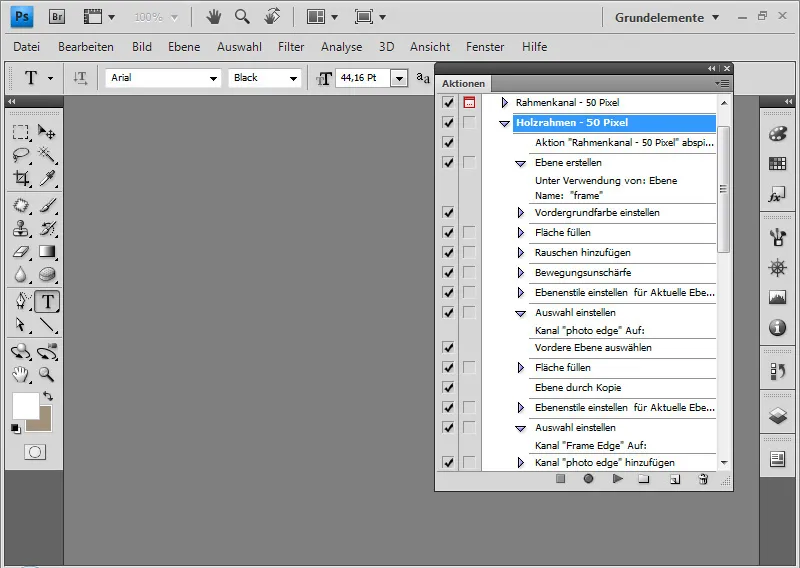Select the Crop tool
800x568 pixels.
tap(20, 178)
